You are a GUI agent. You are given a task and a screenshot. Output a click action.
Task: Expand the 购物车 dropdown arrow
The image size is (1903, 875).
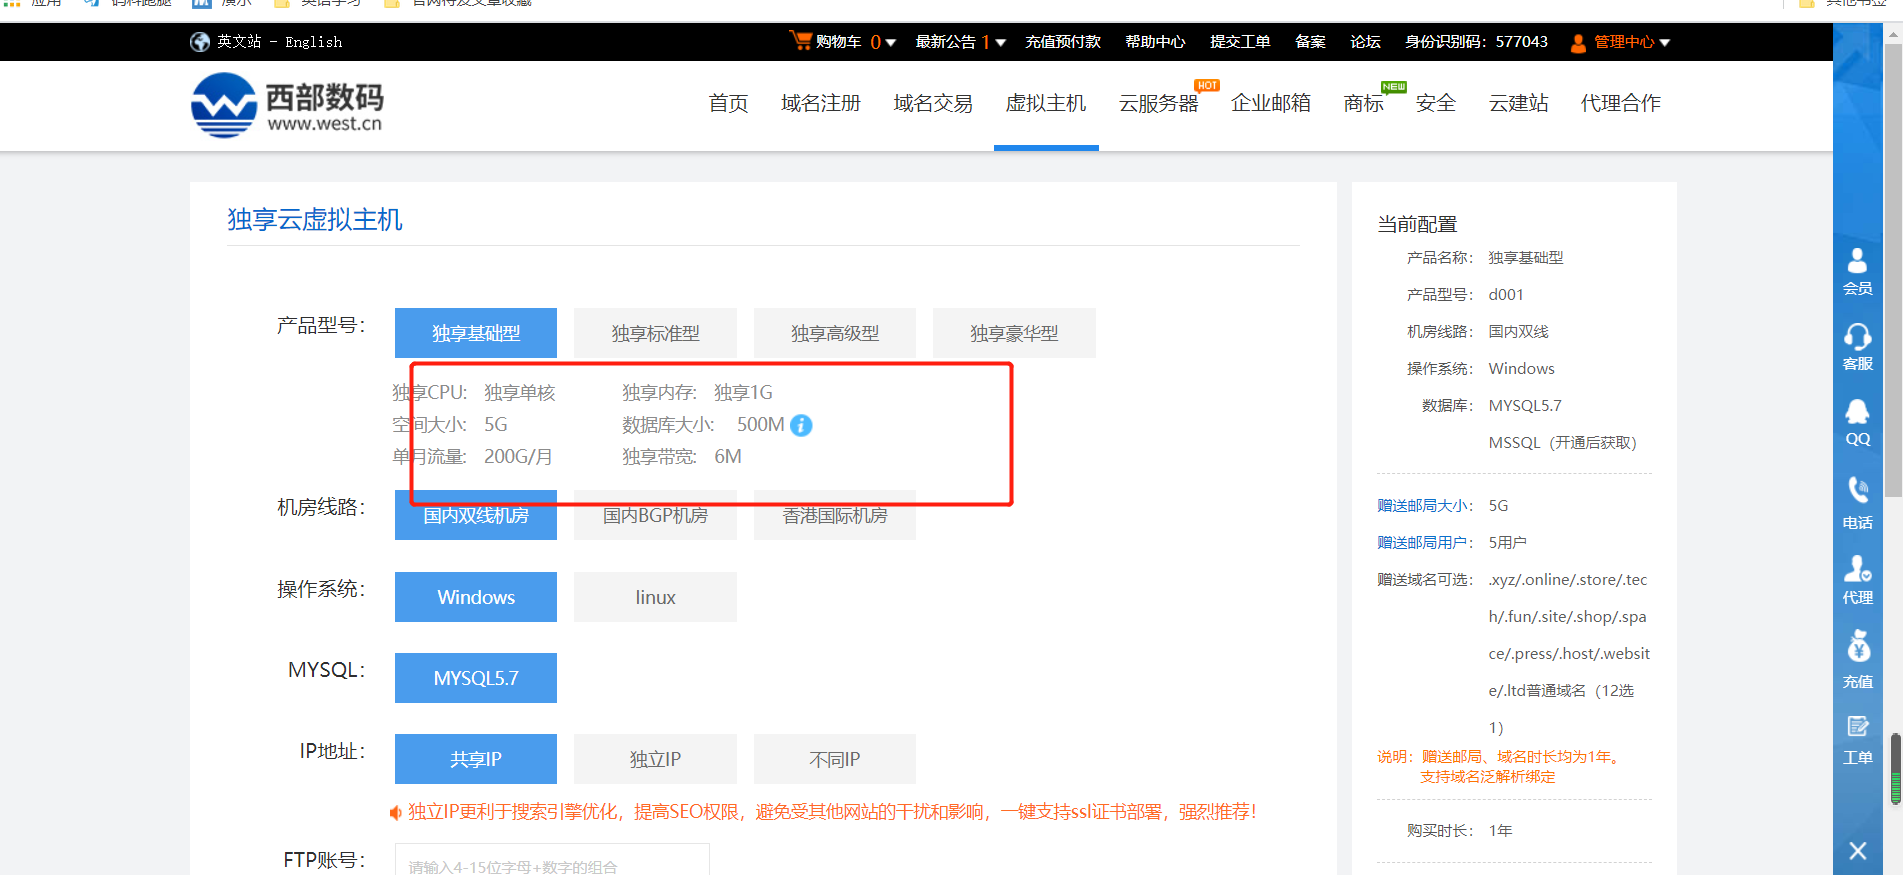pos(890,42)
